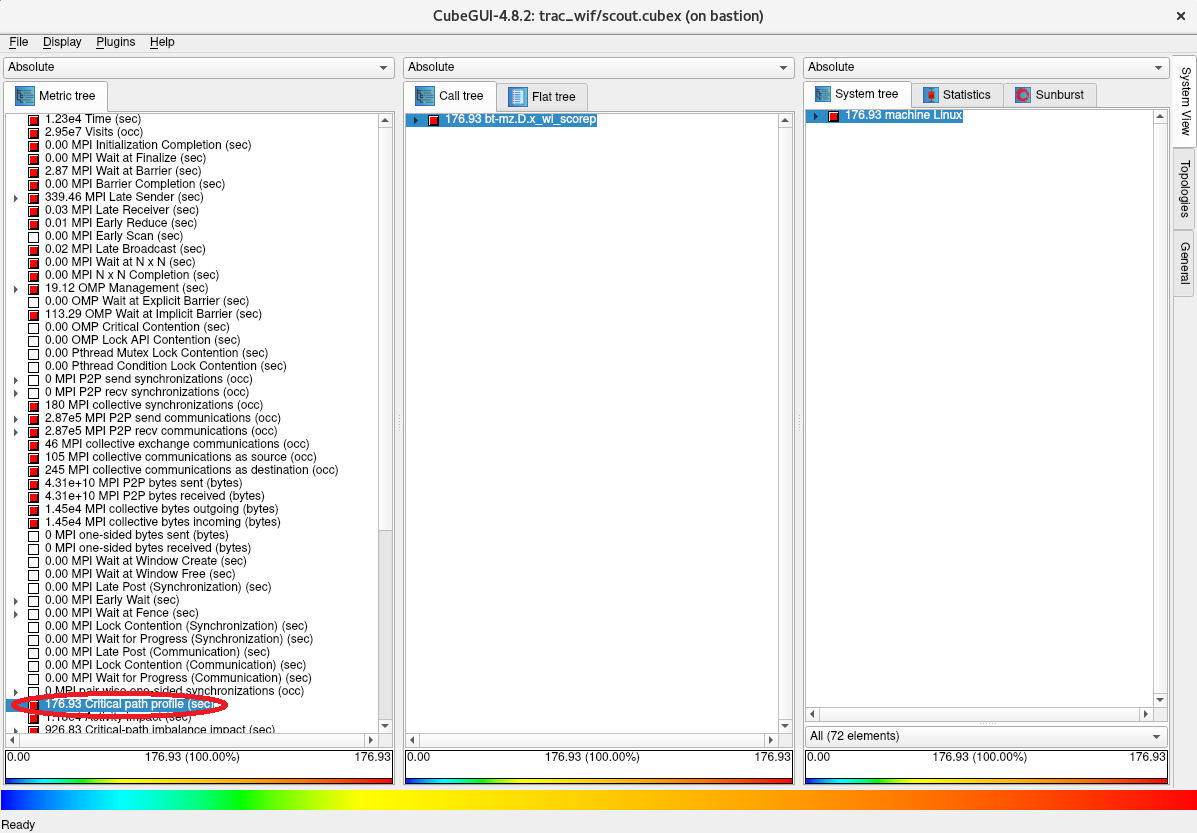
Task: Click the Statistics tab icon
Action: tap(931, 95)
